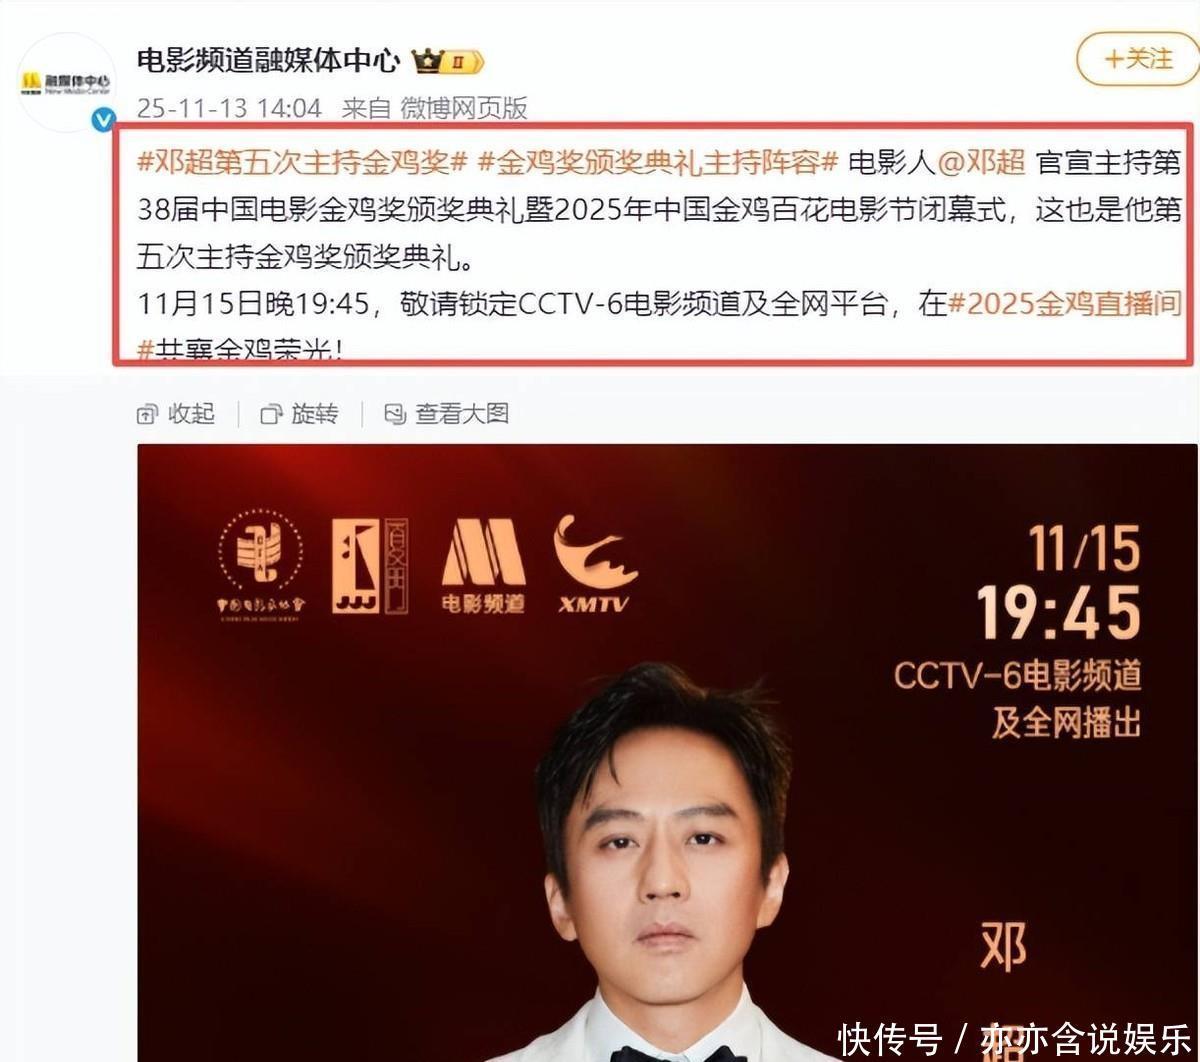Click the host poster image
1200x1062 pixels.
tap(667, 753)
